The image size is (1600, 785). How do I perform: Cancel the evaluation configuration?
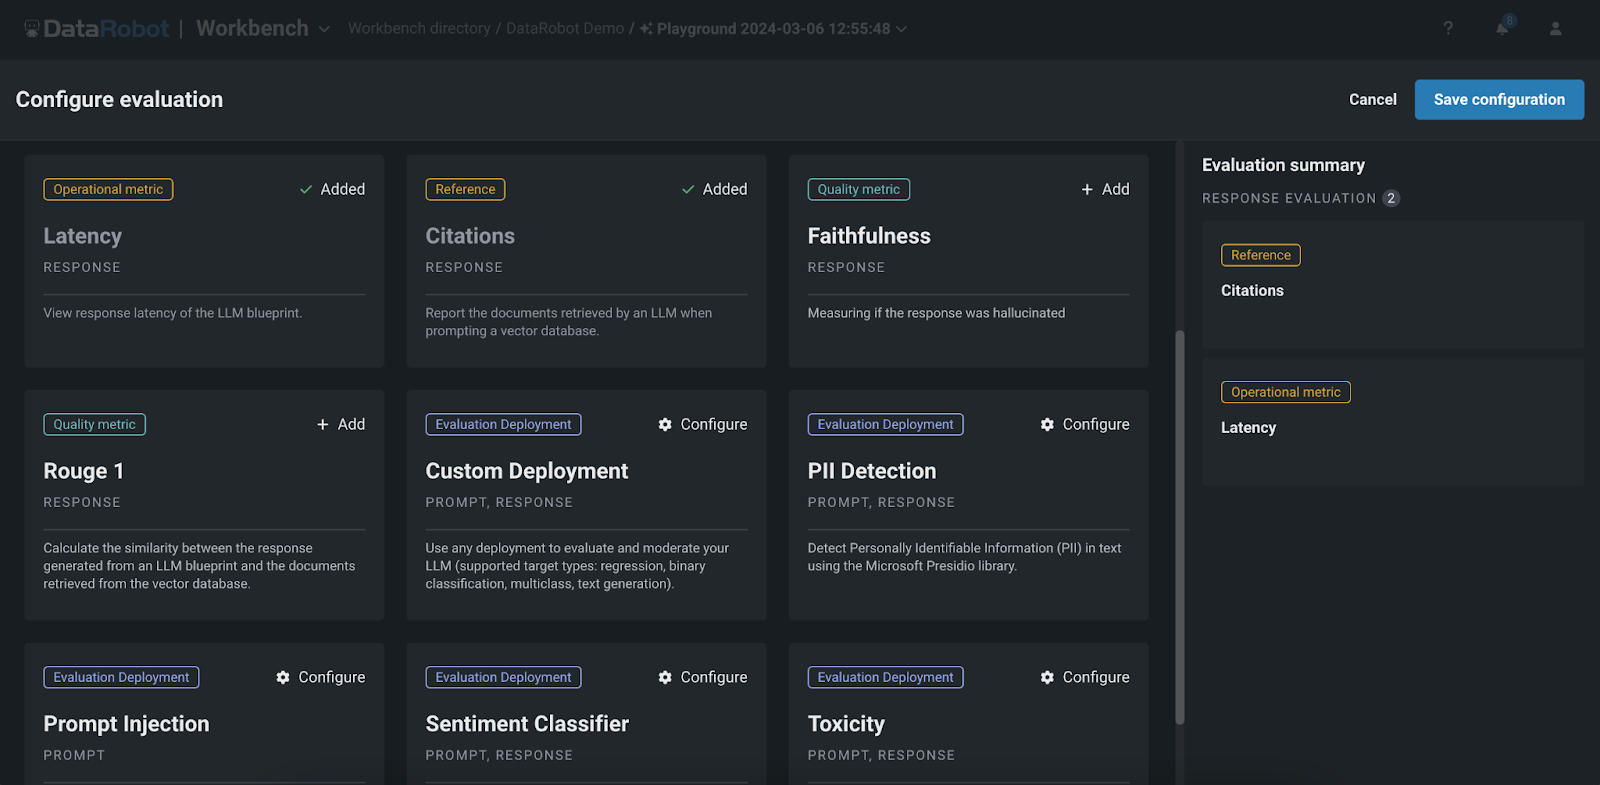(x=1372, y=100)
